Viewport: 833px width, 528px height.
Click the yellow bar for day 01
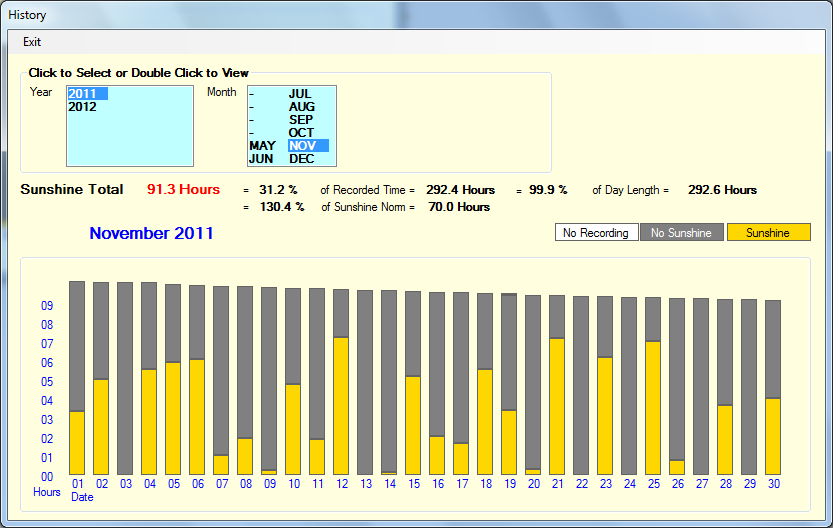(x=77, y=442)
